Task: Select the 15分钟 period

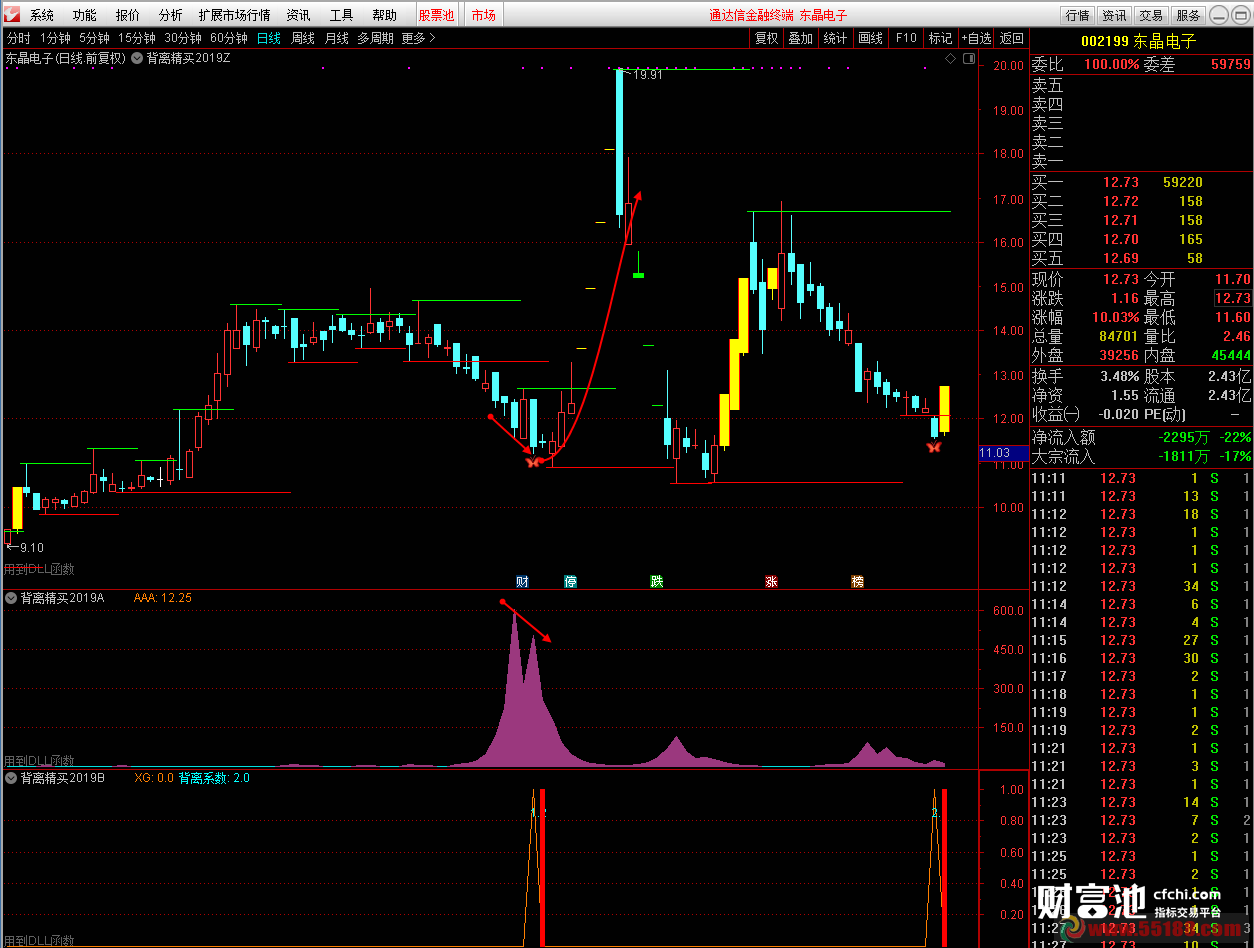Action: click(136, 38)
